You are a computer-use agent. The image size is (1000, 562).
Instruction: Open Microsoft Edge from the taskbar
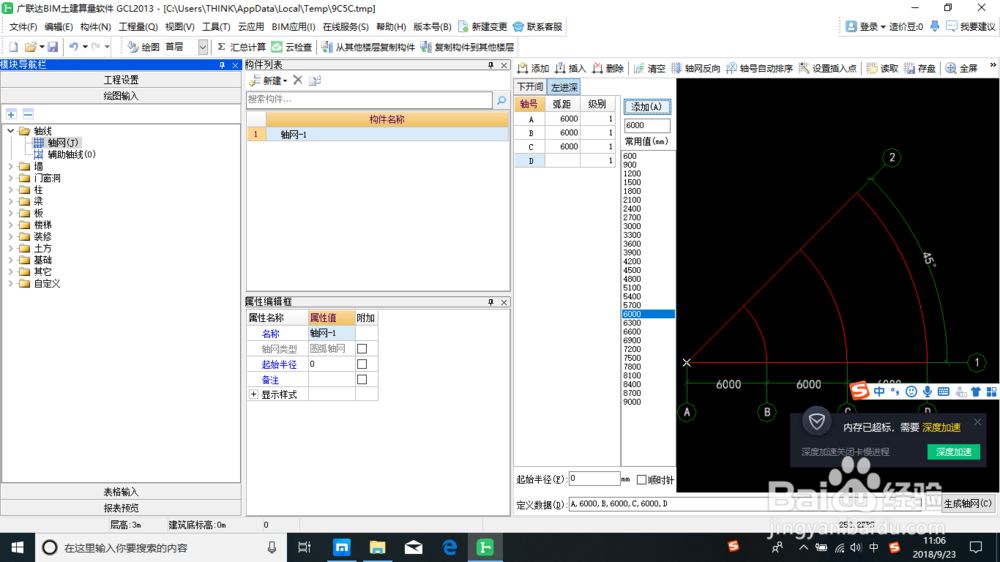pyautogui.click(x=449, y=547)
